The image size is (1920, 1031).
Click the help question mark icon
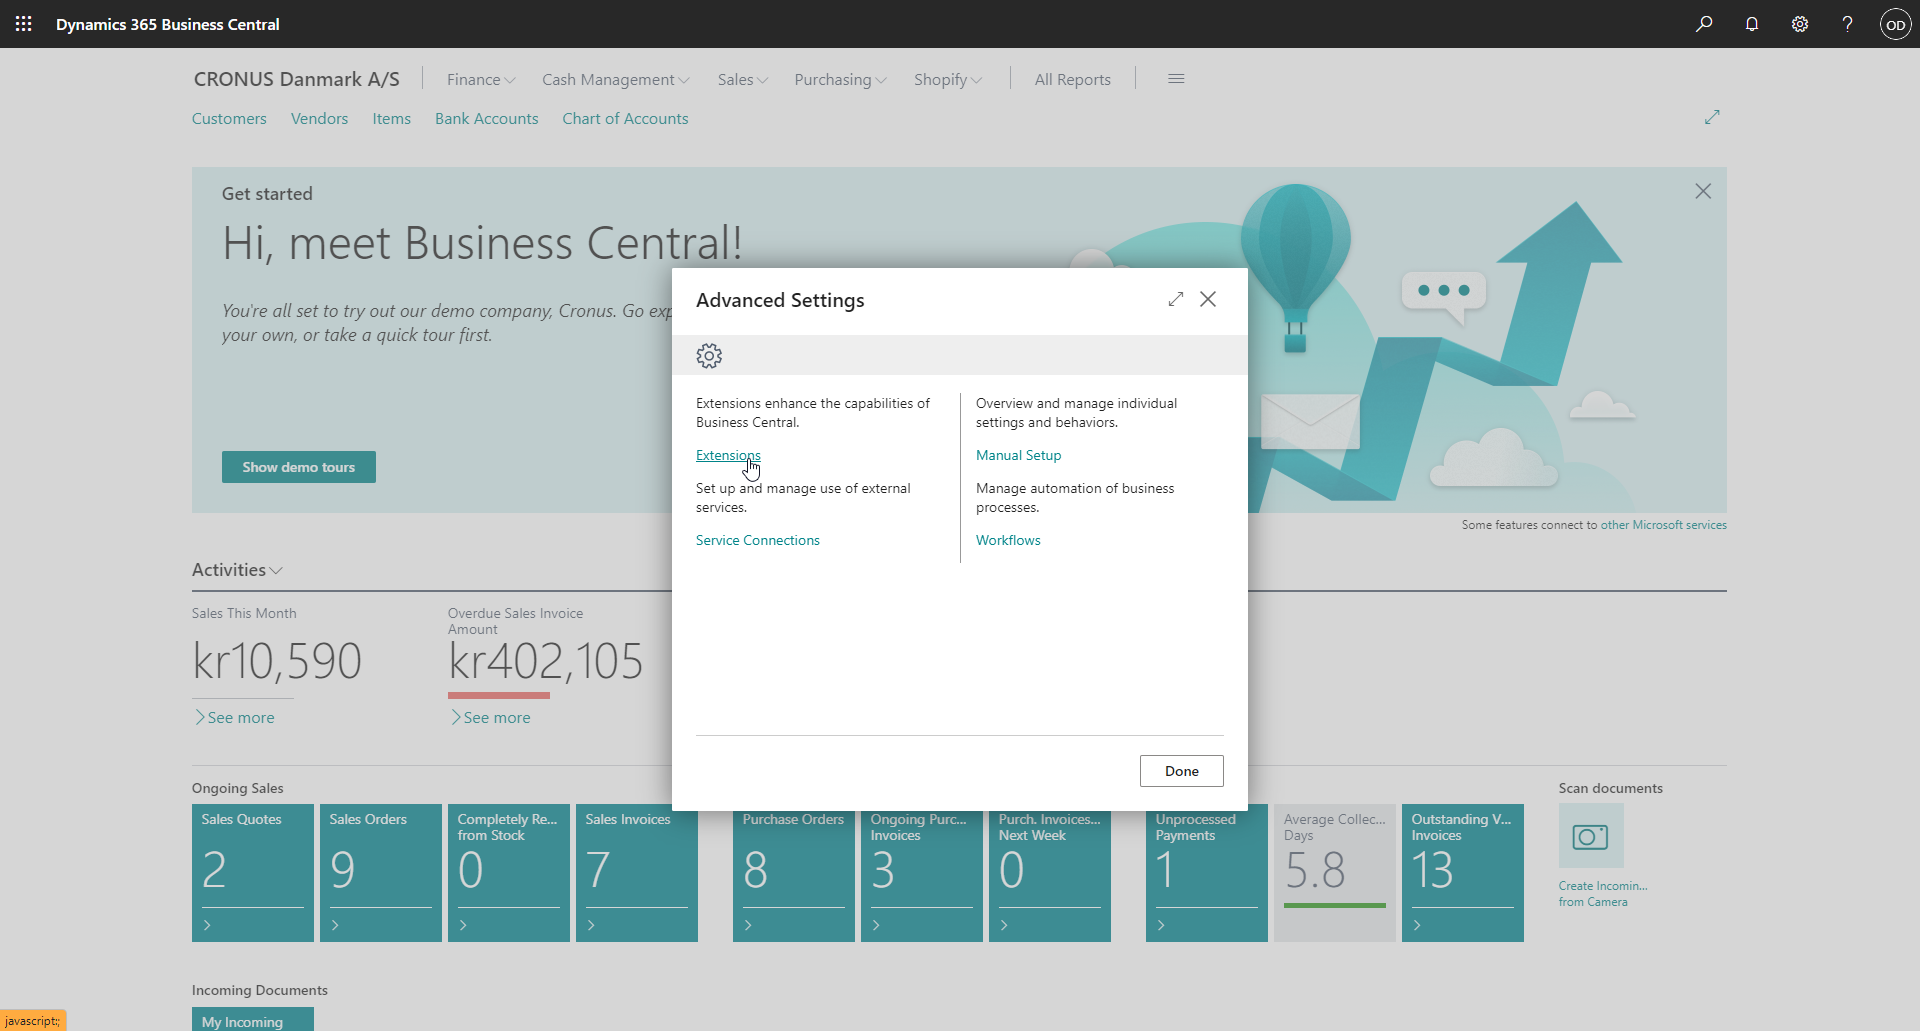1847,24
